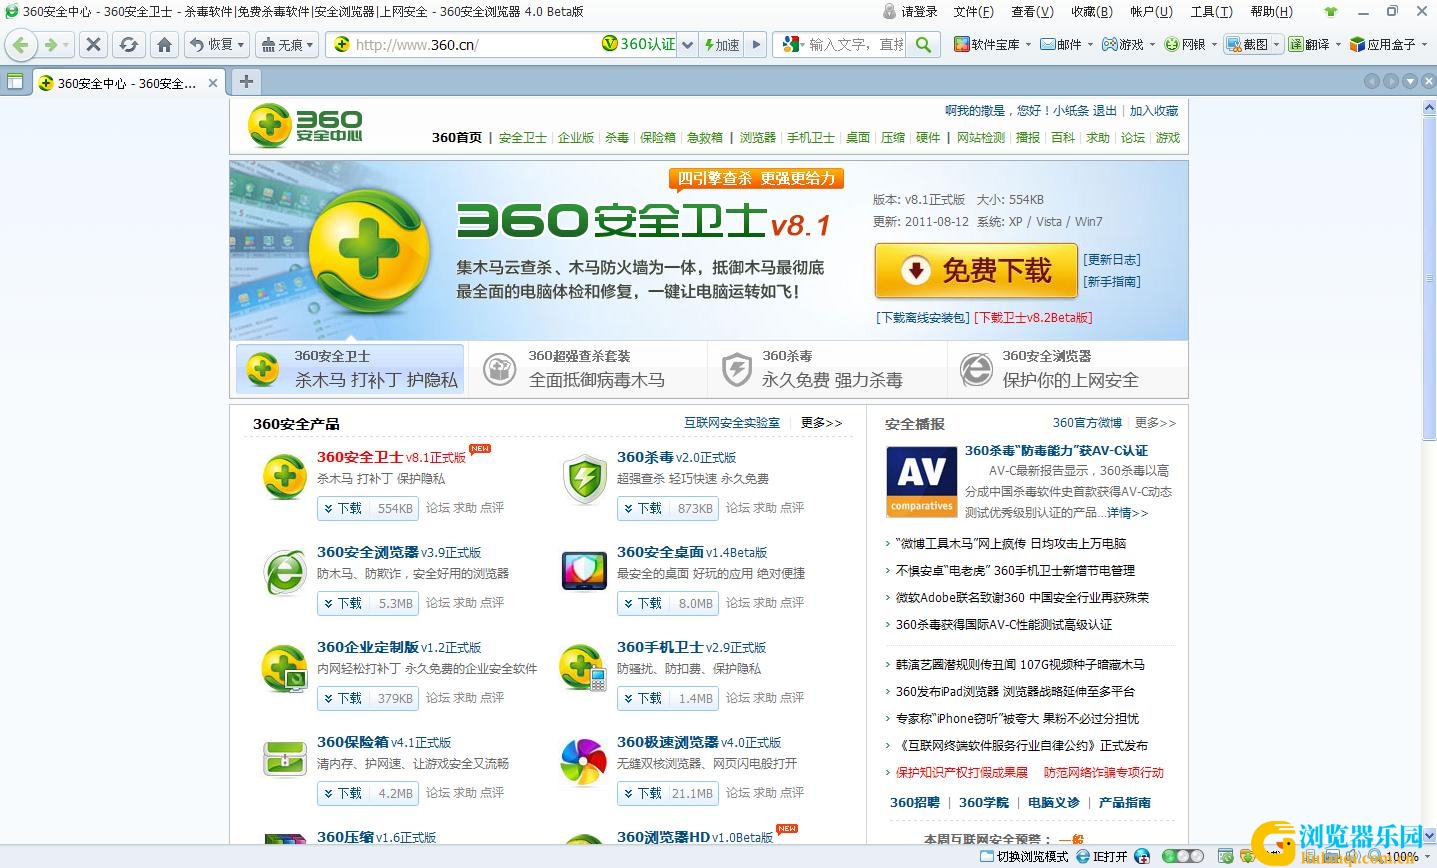
Task: Download 360杀毒 873KB button
Action: [x=667, y=508]
